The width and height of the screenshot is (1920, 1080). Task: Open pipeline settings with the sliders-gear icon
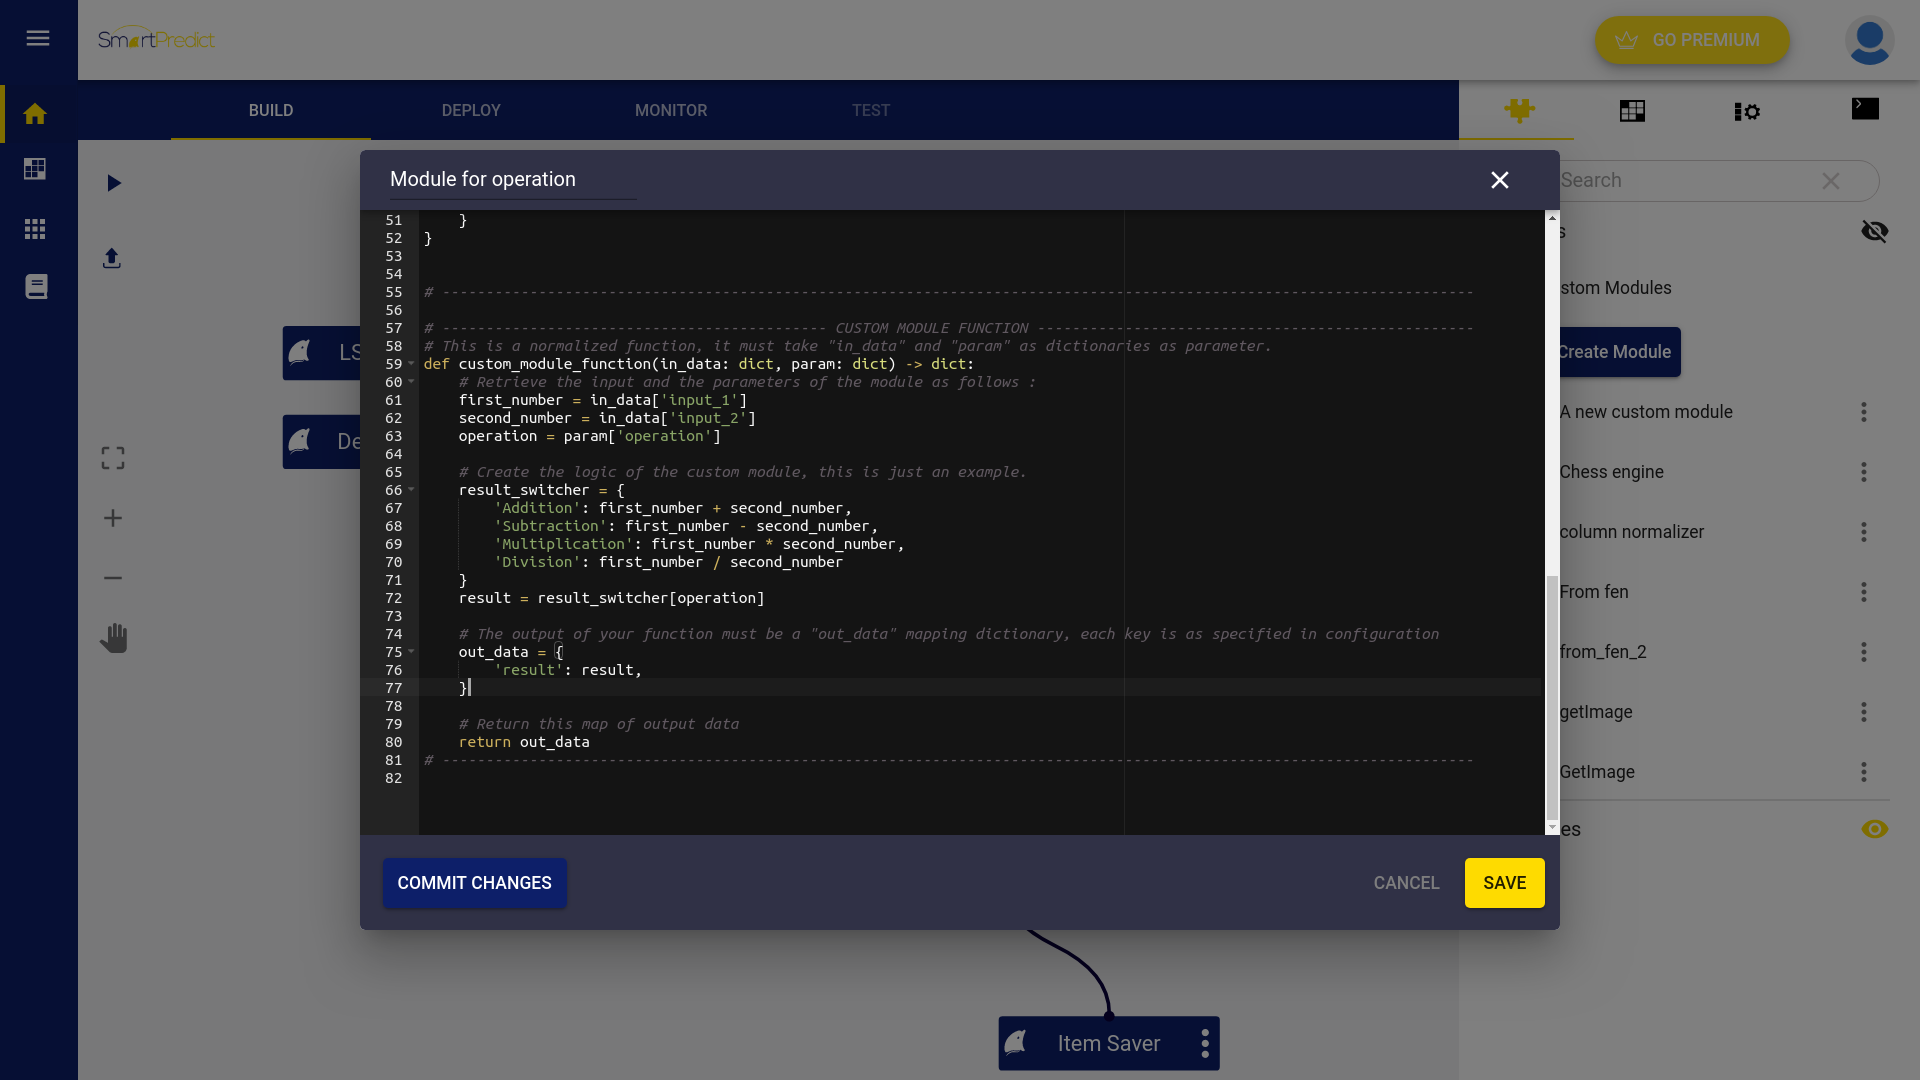[1747, 111]
